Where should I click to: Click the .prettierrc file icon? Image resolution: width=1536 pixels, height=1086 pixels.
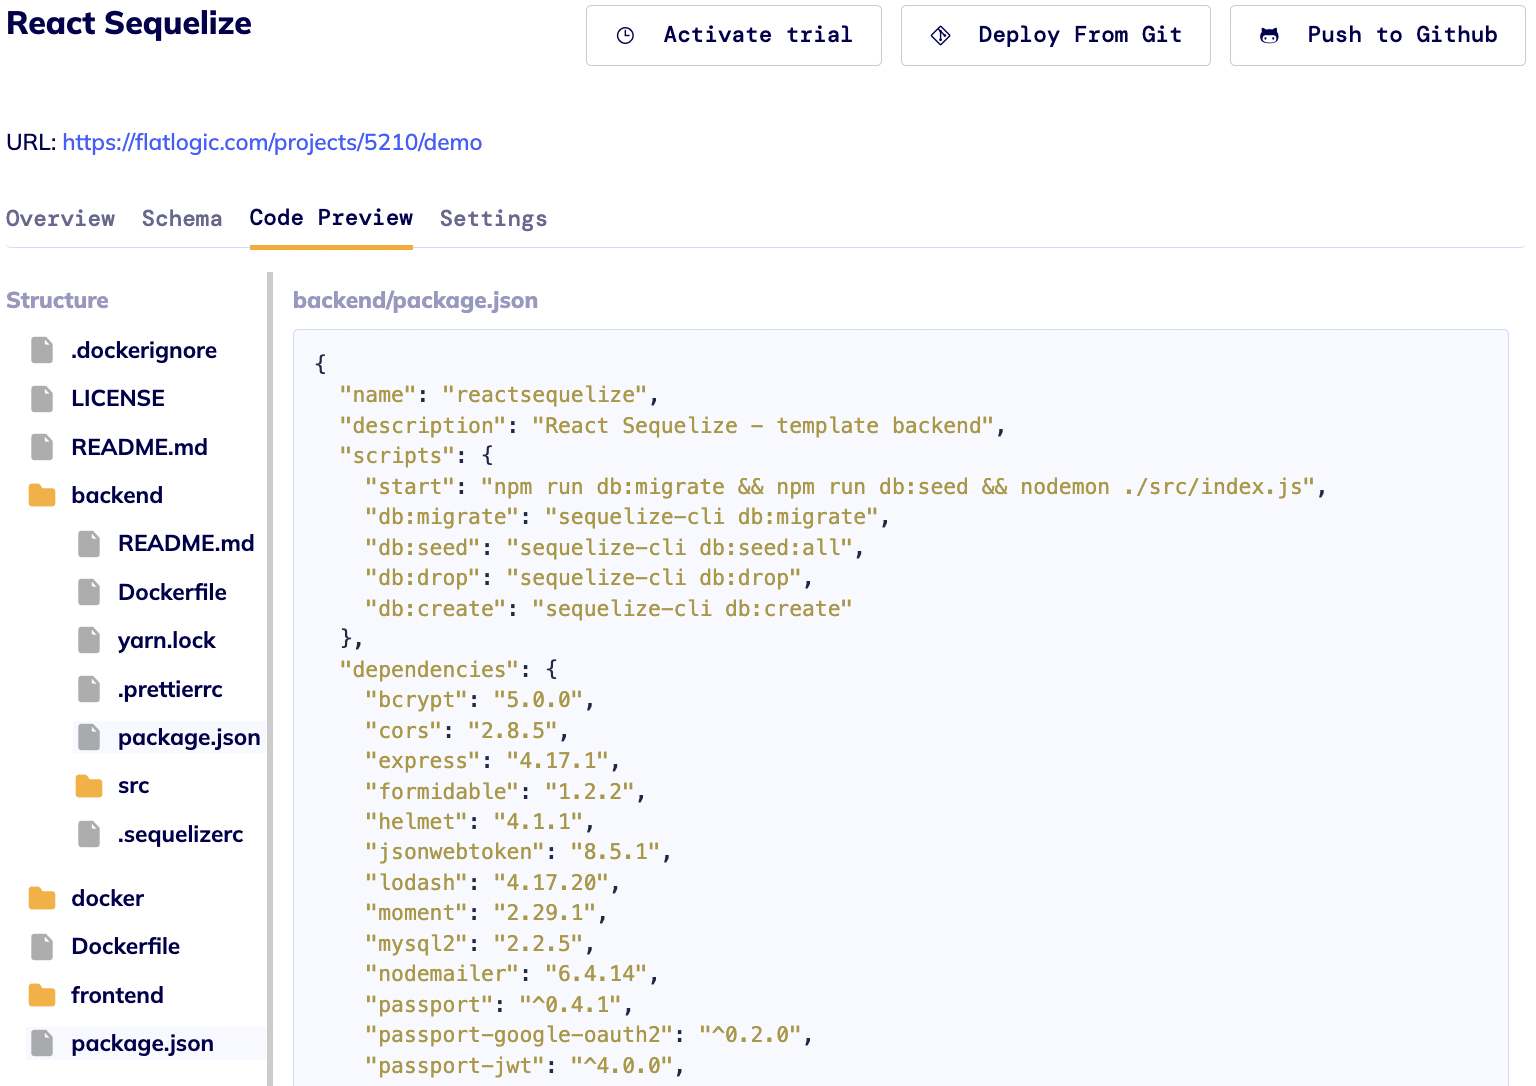coord(89,689)
